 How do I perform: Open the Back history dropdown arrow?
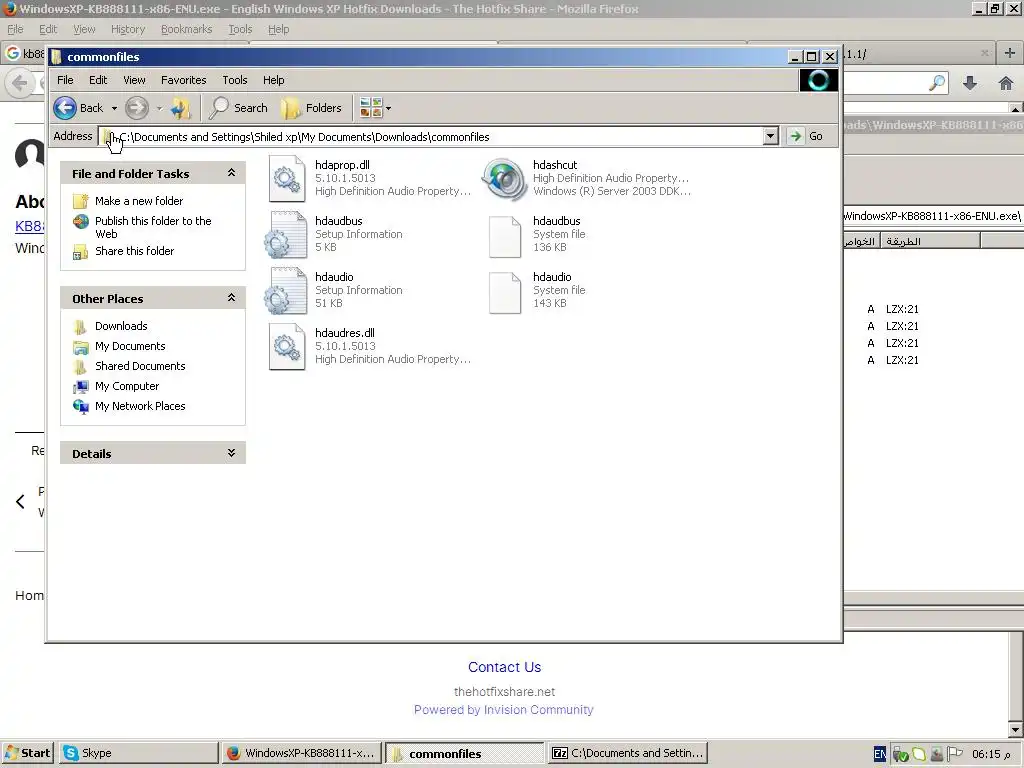pyautogui.click(x=114, y=108)
